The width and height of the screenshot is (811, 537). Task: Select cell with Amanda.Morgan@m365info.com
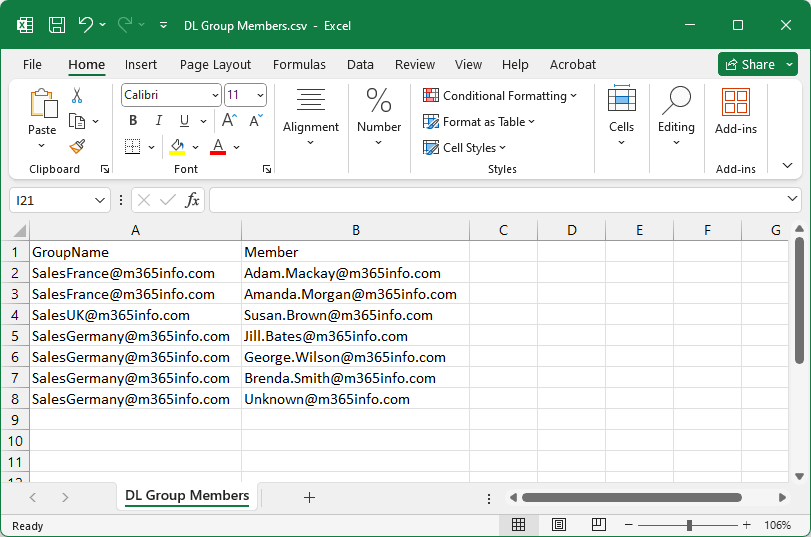click(x=355, y=294)
